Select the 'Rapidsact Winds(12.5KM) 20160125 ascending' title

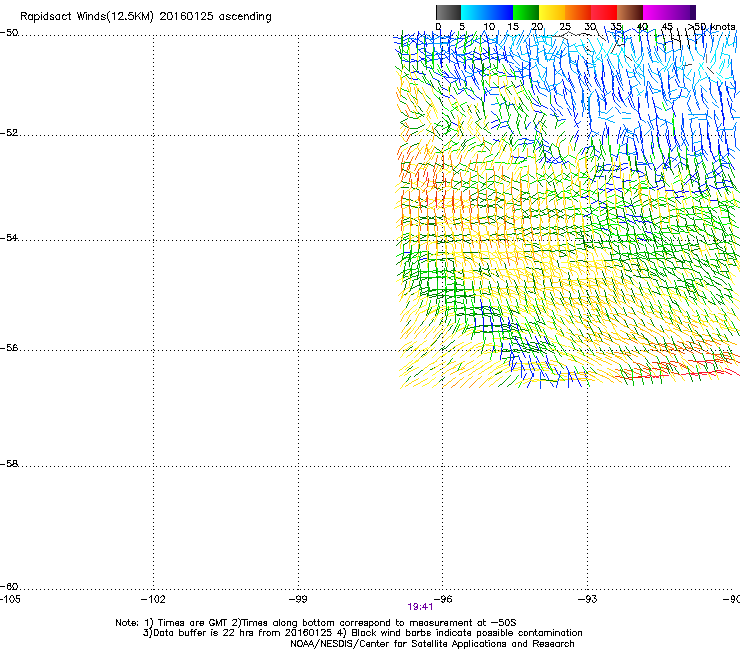146,17
